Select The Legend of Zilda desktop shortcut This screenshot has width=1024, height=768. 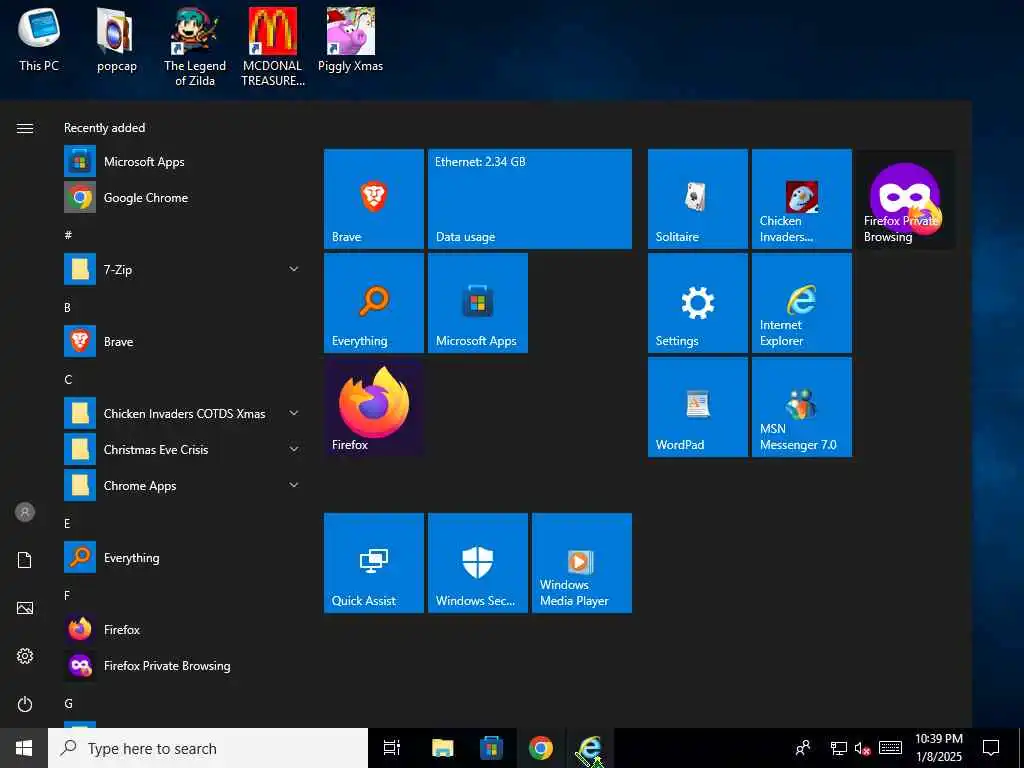(195, 47)
